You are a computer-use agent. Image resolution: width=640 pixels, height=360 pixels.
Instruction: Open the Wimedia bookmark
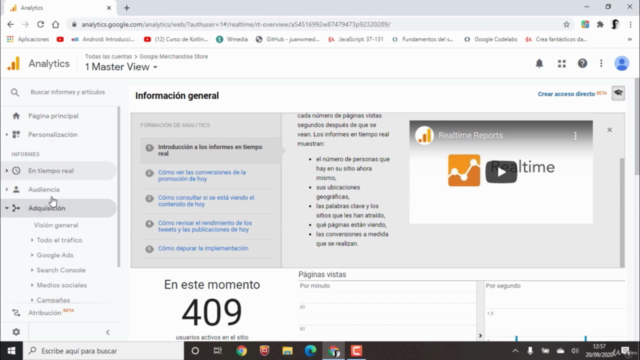pyautogui.click(x=232, y=39)
